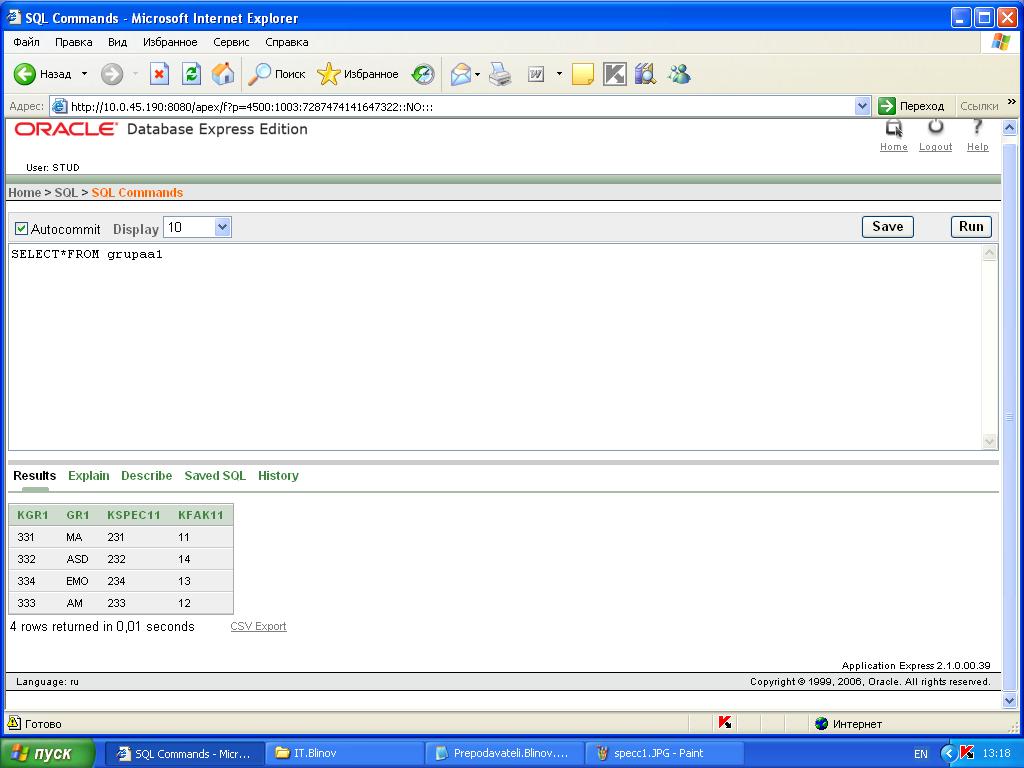This screenshot has height=768, width=1024.
Task: Switch to the History tab
Action: click(278, 475)
